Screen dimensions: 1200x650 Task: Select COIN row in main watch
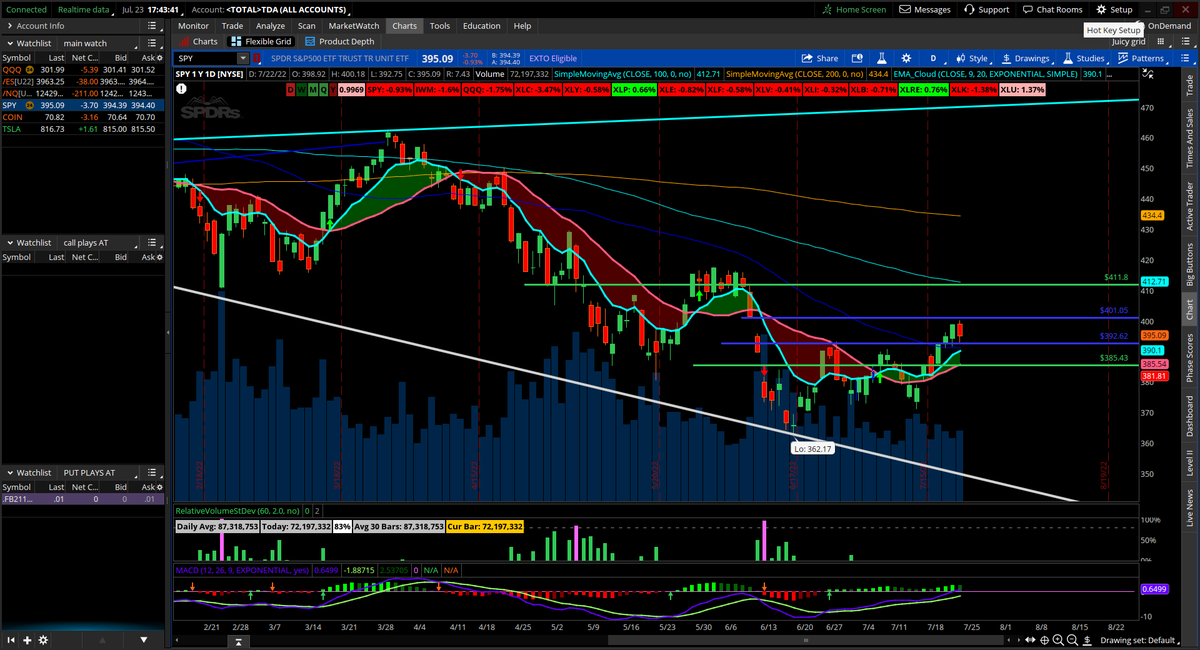[84, 116]
